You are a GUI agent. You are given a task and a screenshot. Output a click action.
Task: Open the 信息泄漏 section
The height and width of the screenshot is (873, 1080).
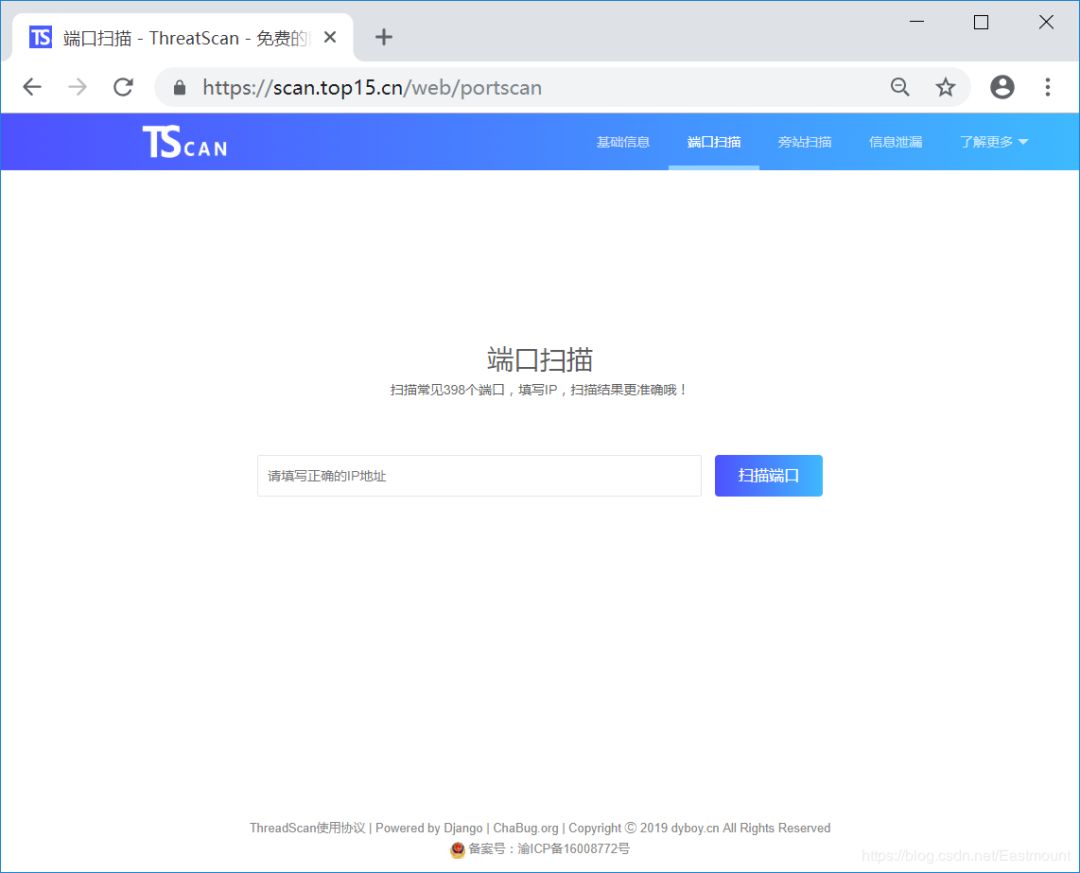895,141
